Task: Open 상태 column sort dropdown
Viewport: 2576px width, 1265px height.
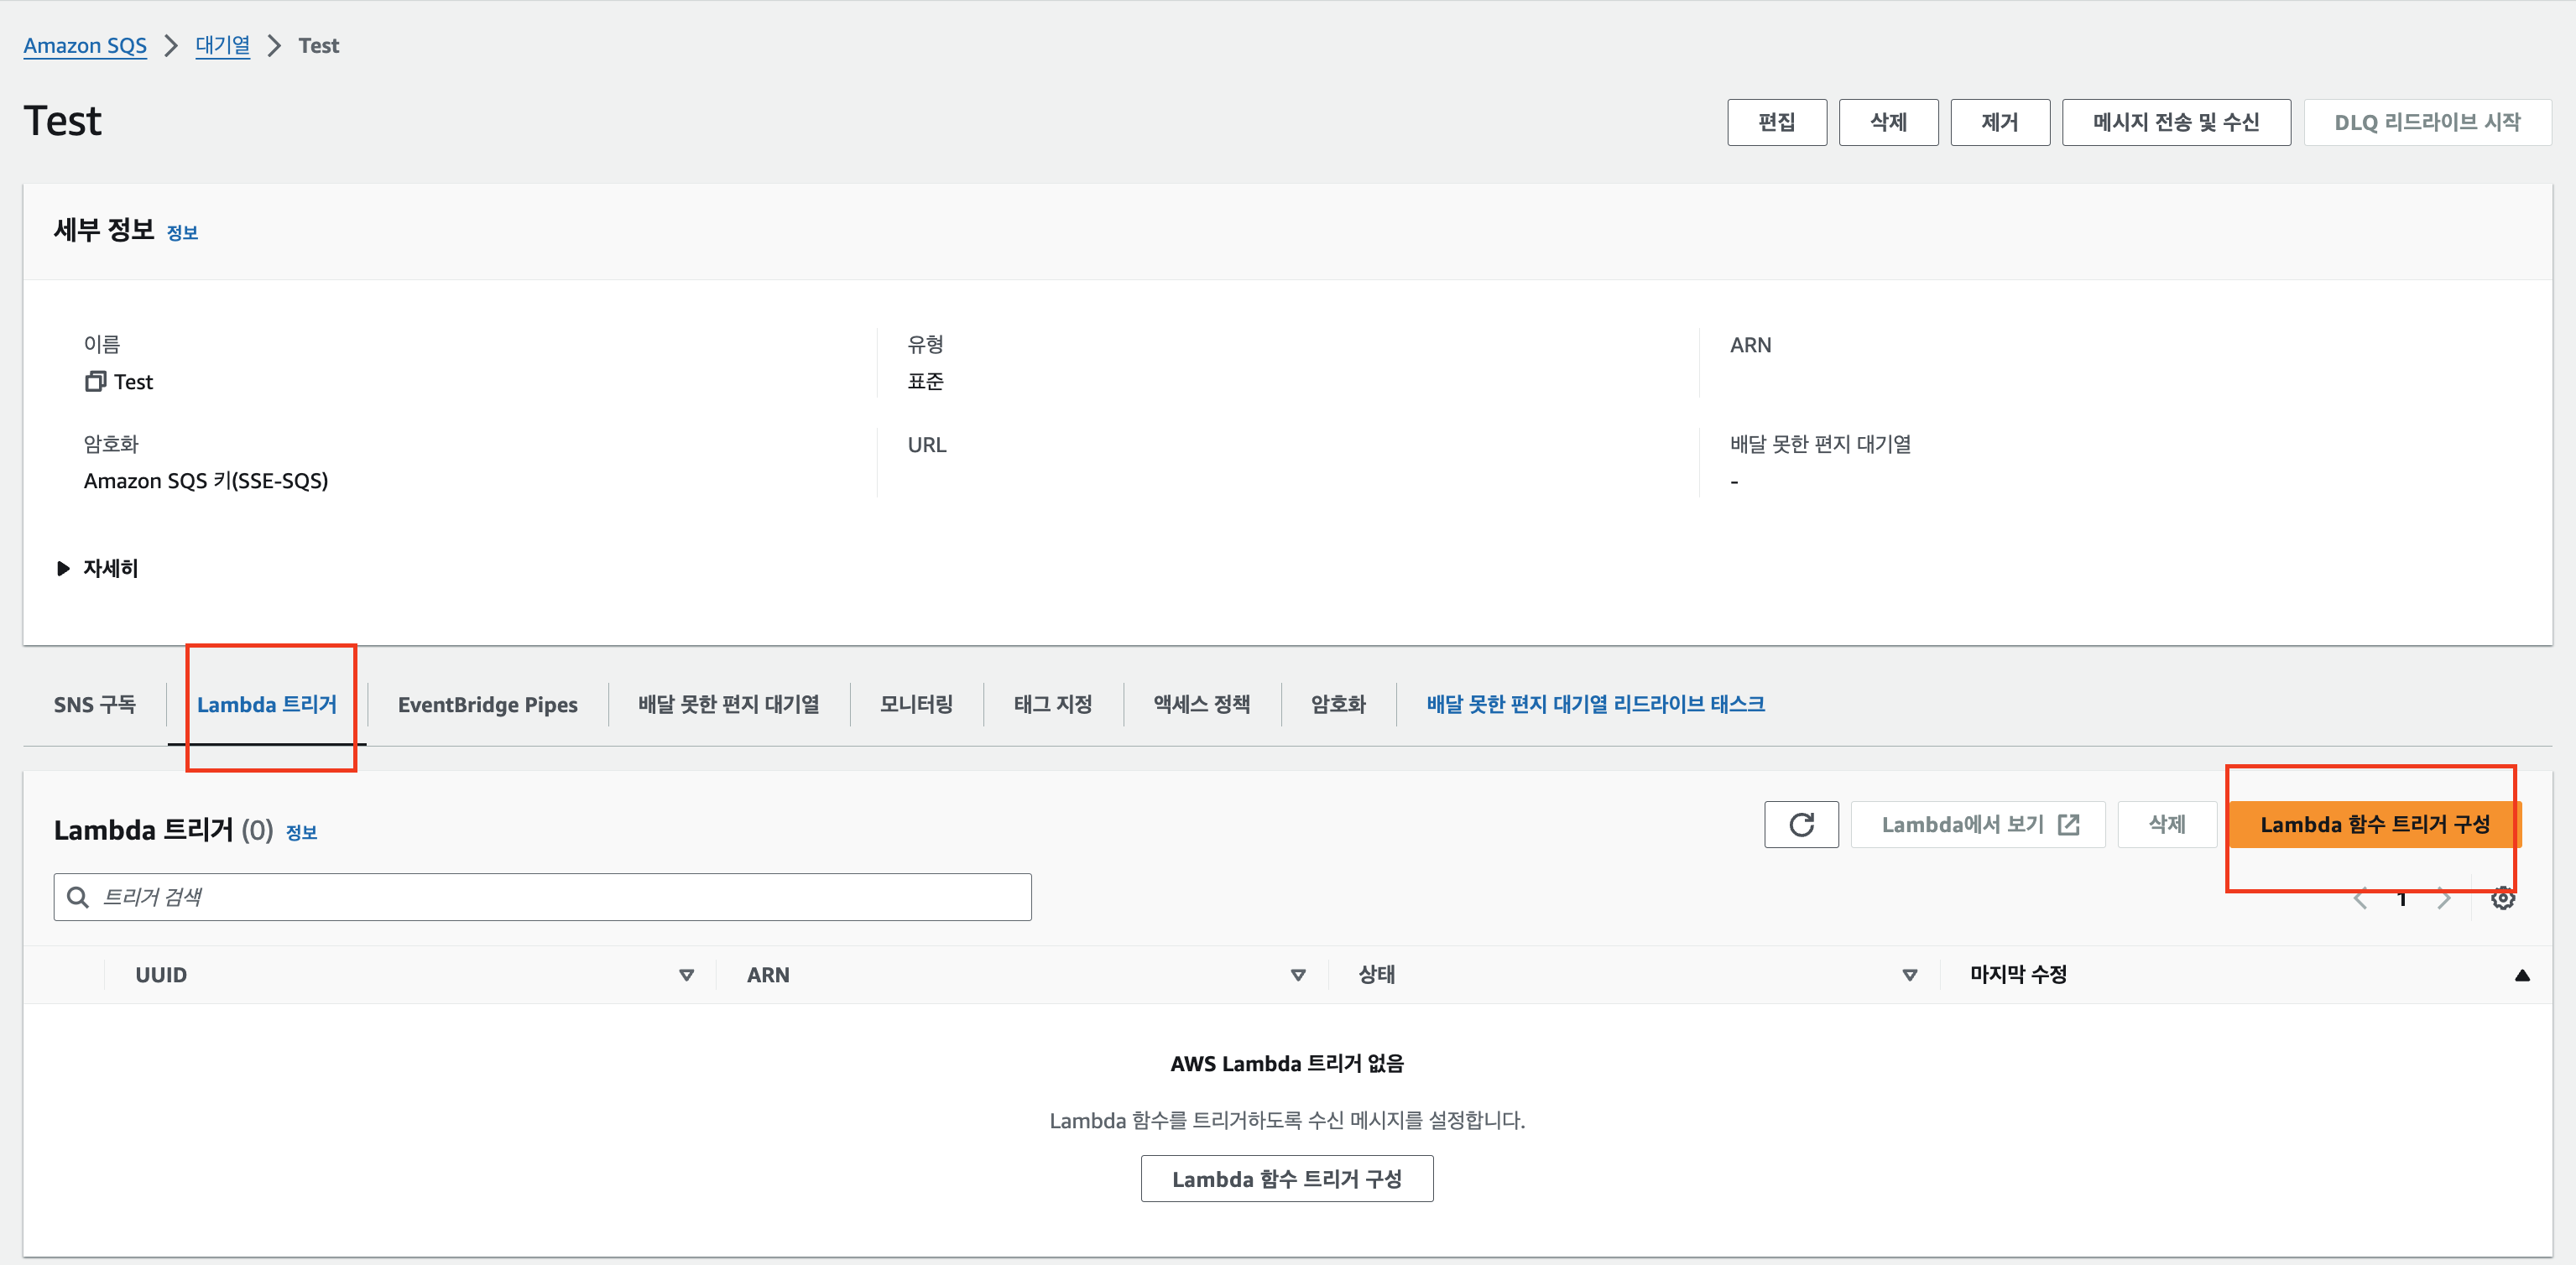Action: (x=1909, y=975)
